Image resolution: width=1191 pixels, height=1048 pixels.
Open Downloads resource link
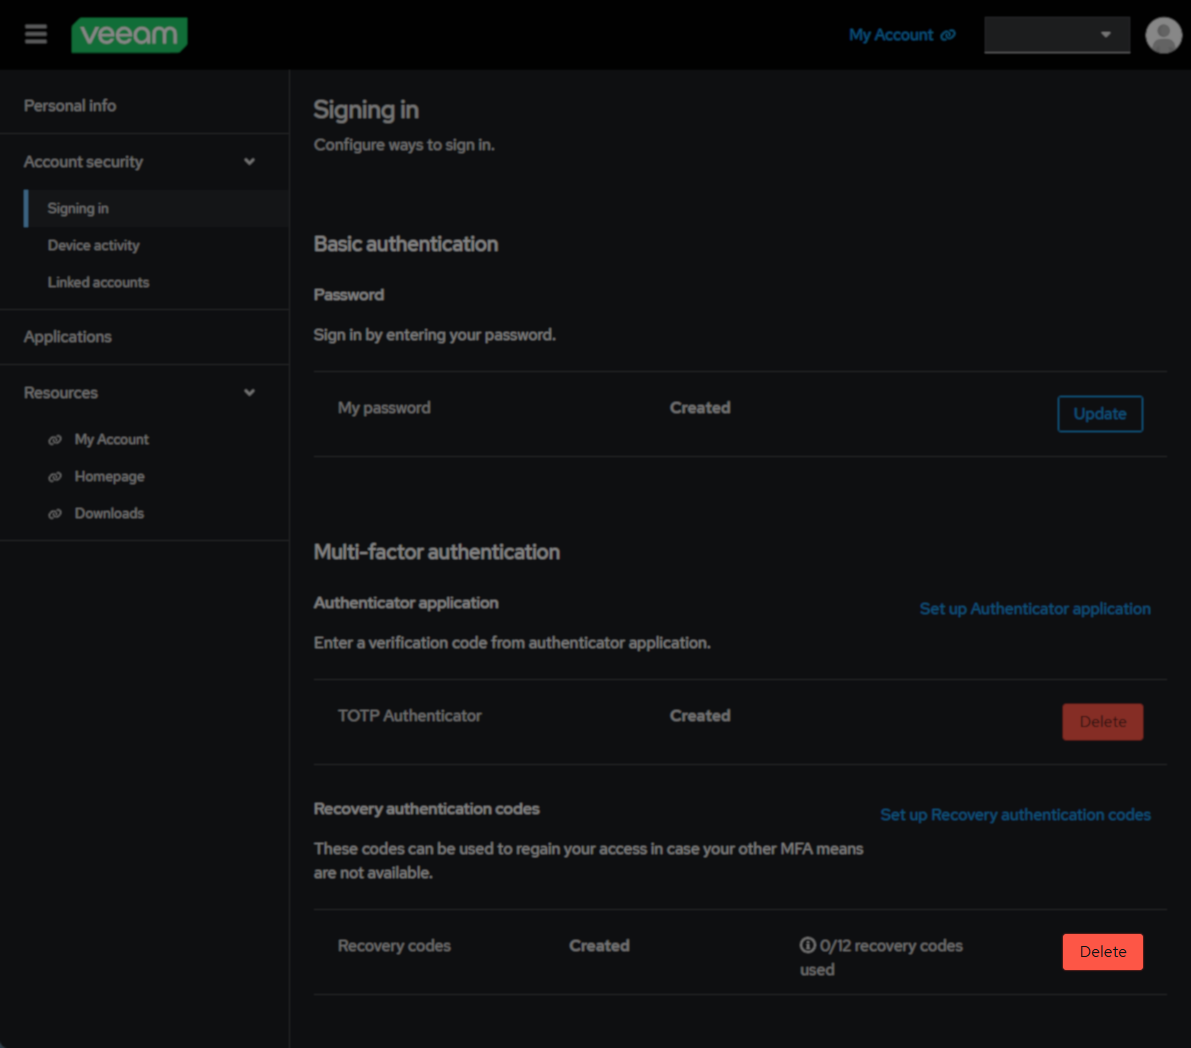109,513
